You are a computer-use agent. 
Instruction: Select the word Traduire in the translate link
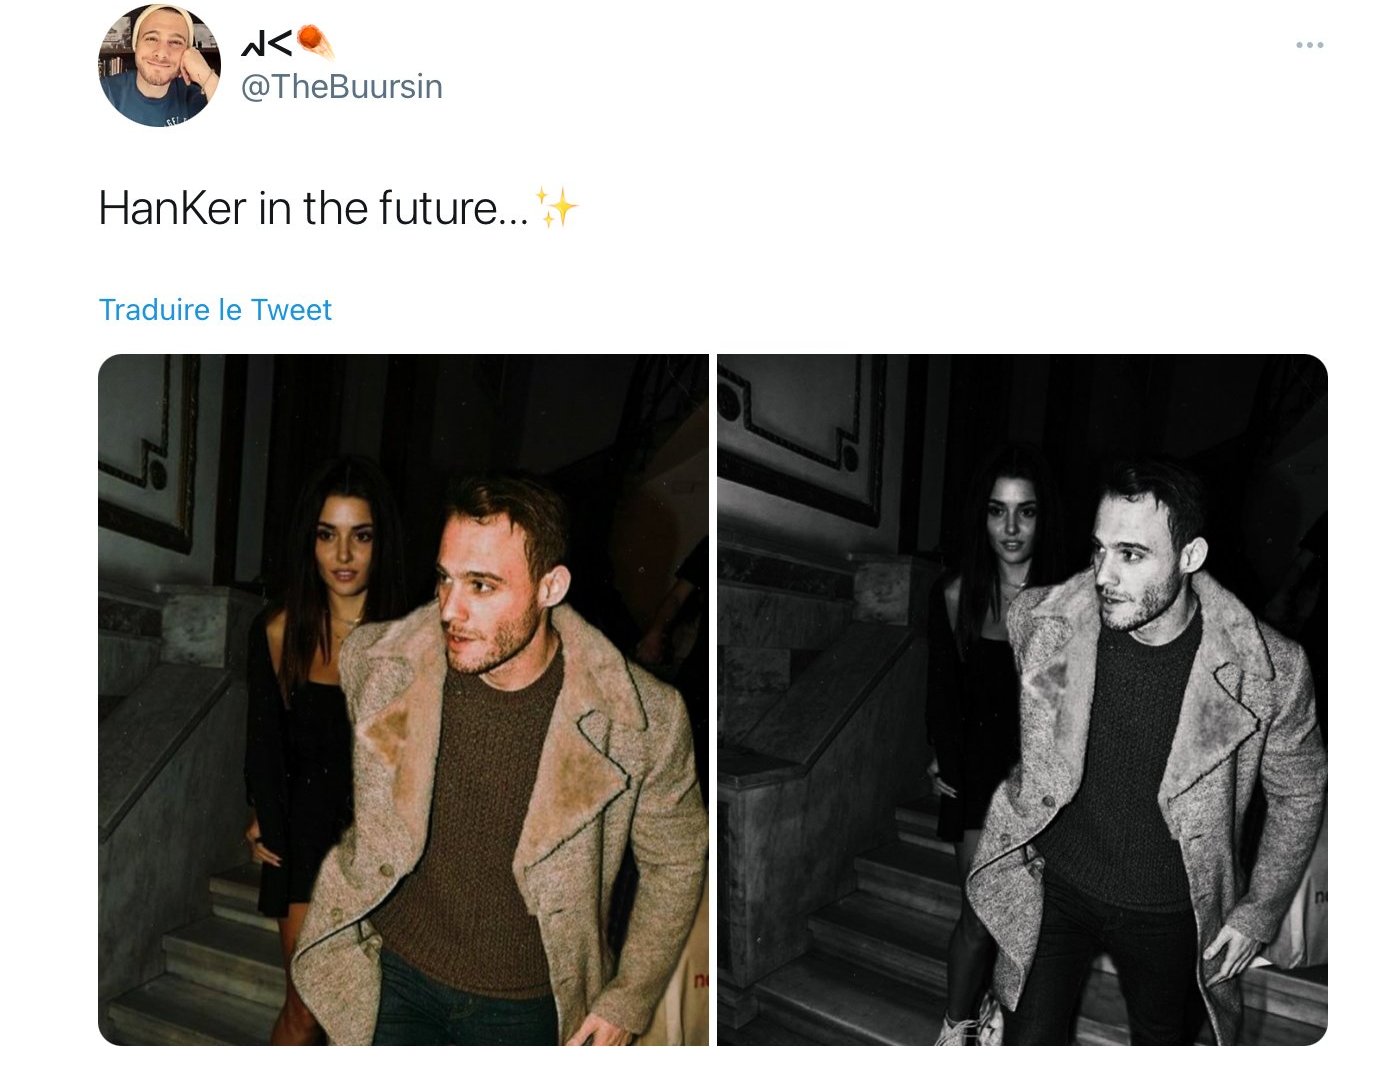click(154, 310)
